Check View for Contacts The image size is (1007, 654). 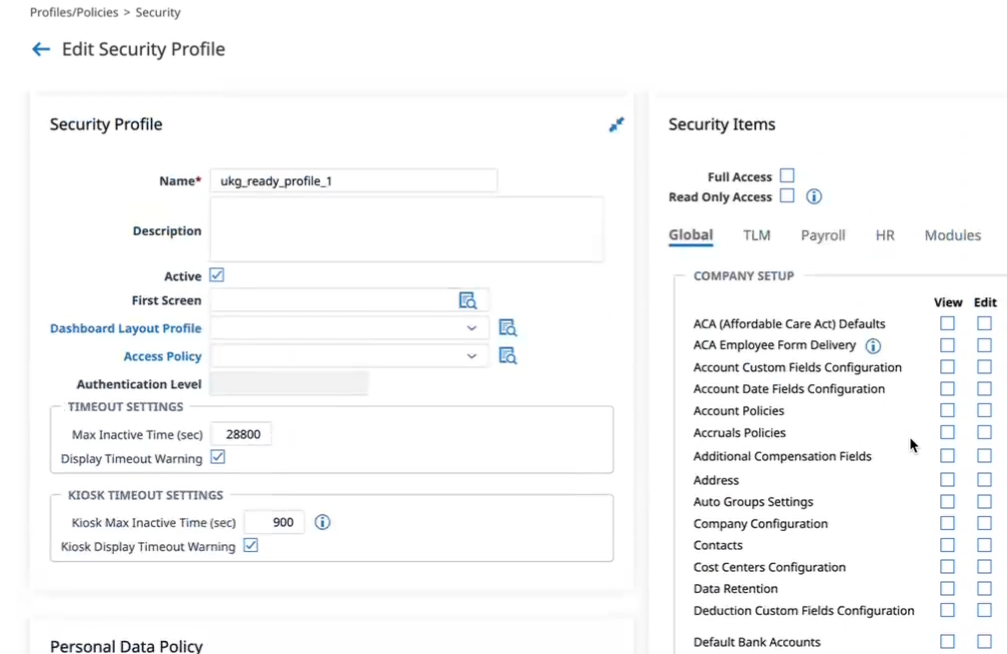947,545
